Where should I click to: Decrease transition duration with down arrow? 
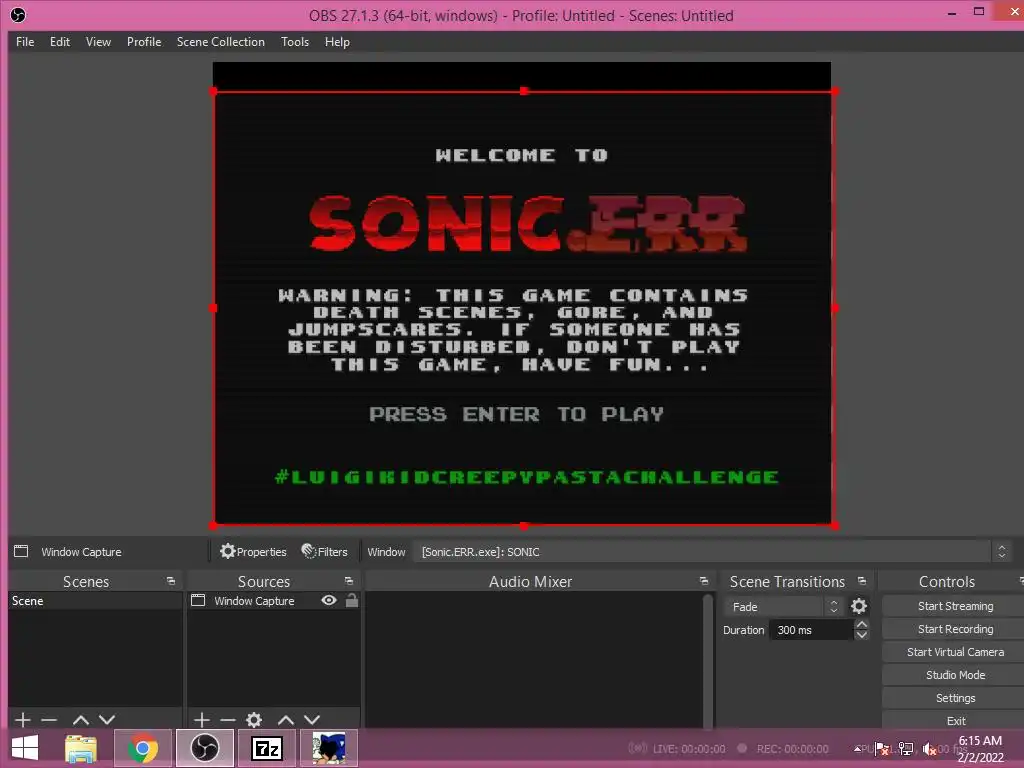click(x=861, y=635)
